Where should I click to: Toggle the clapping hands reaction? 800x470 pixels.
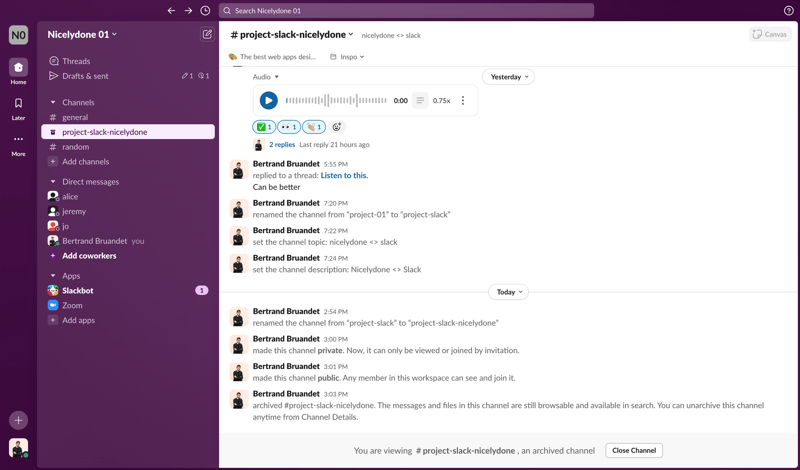pyautogui.click(x=314, y=127)
